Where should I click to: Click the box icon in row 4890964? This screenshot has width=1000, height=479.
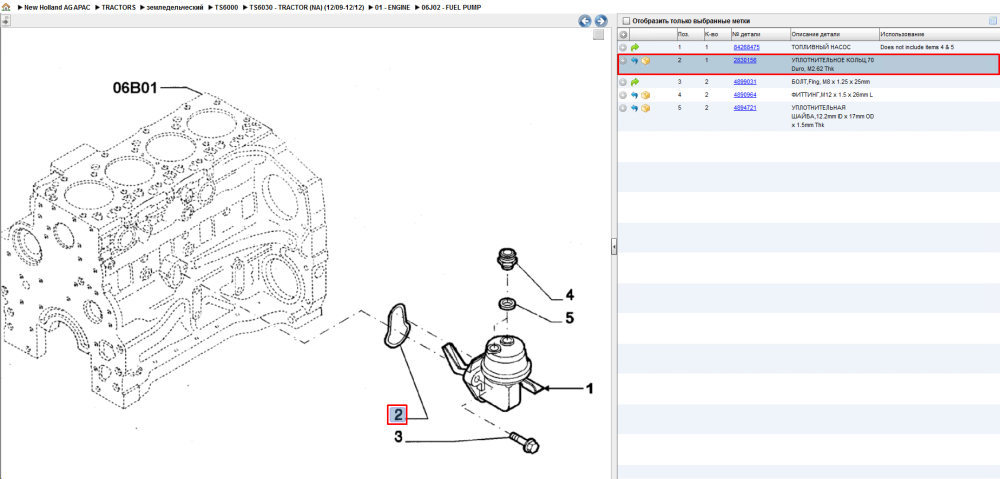click(x=645, y=95)
